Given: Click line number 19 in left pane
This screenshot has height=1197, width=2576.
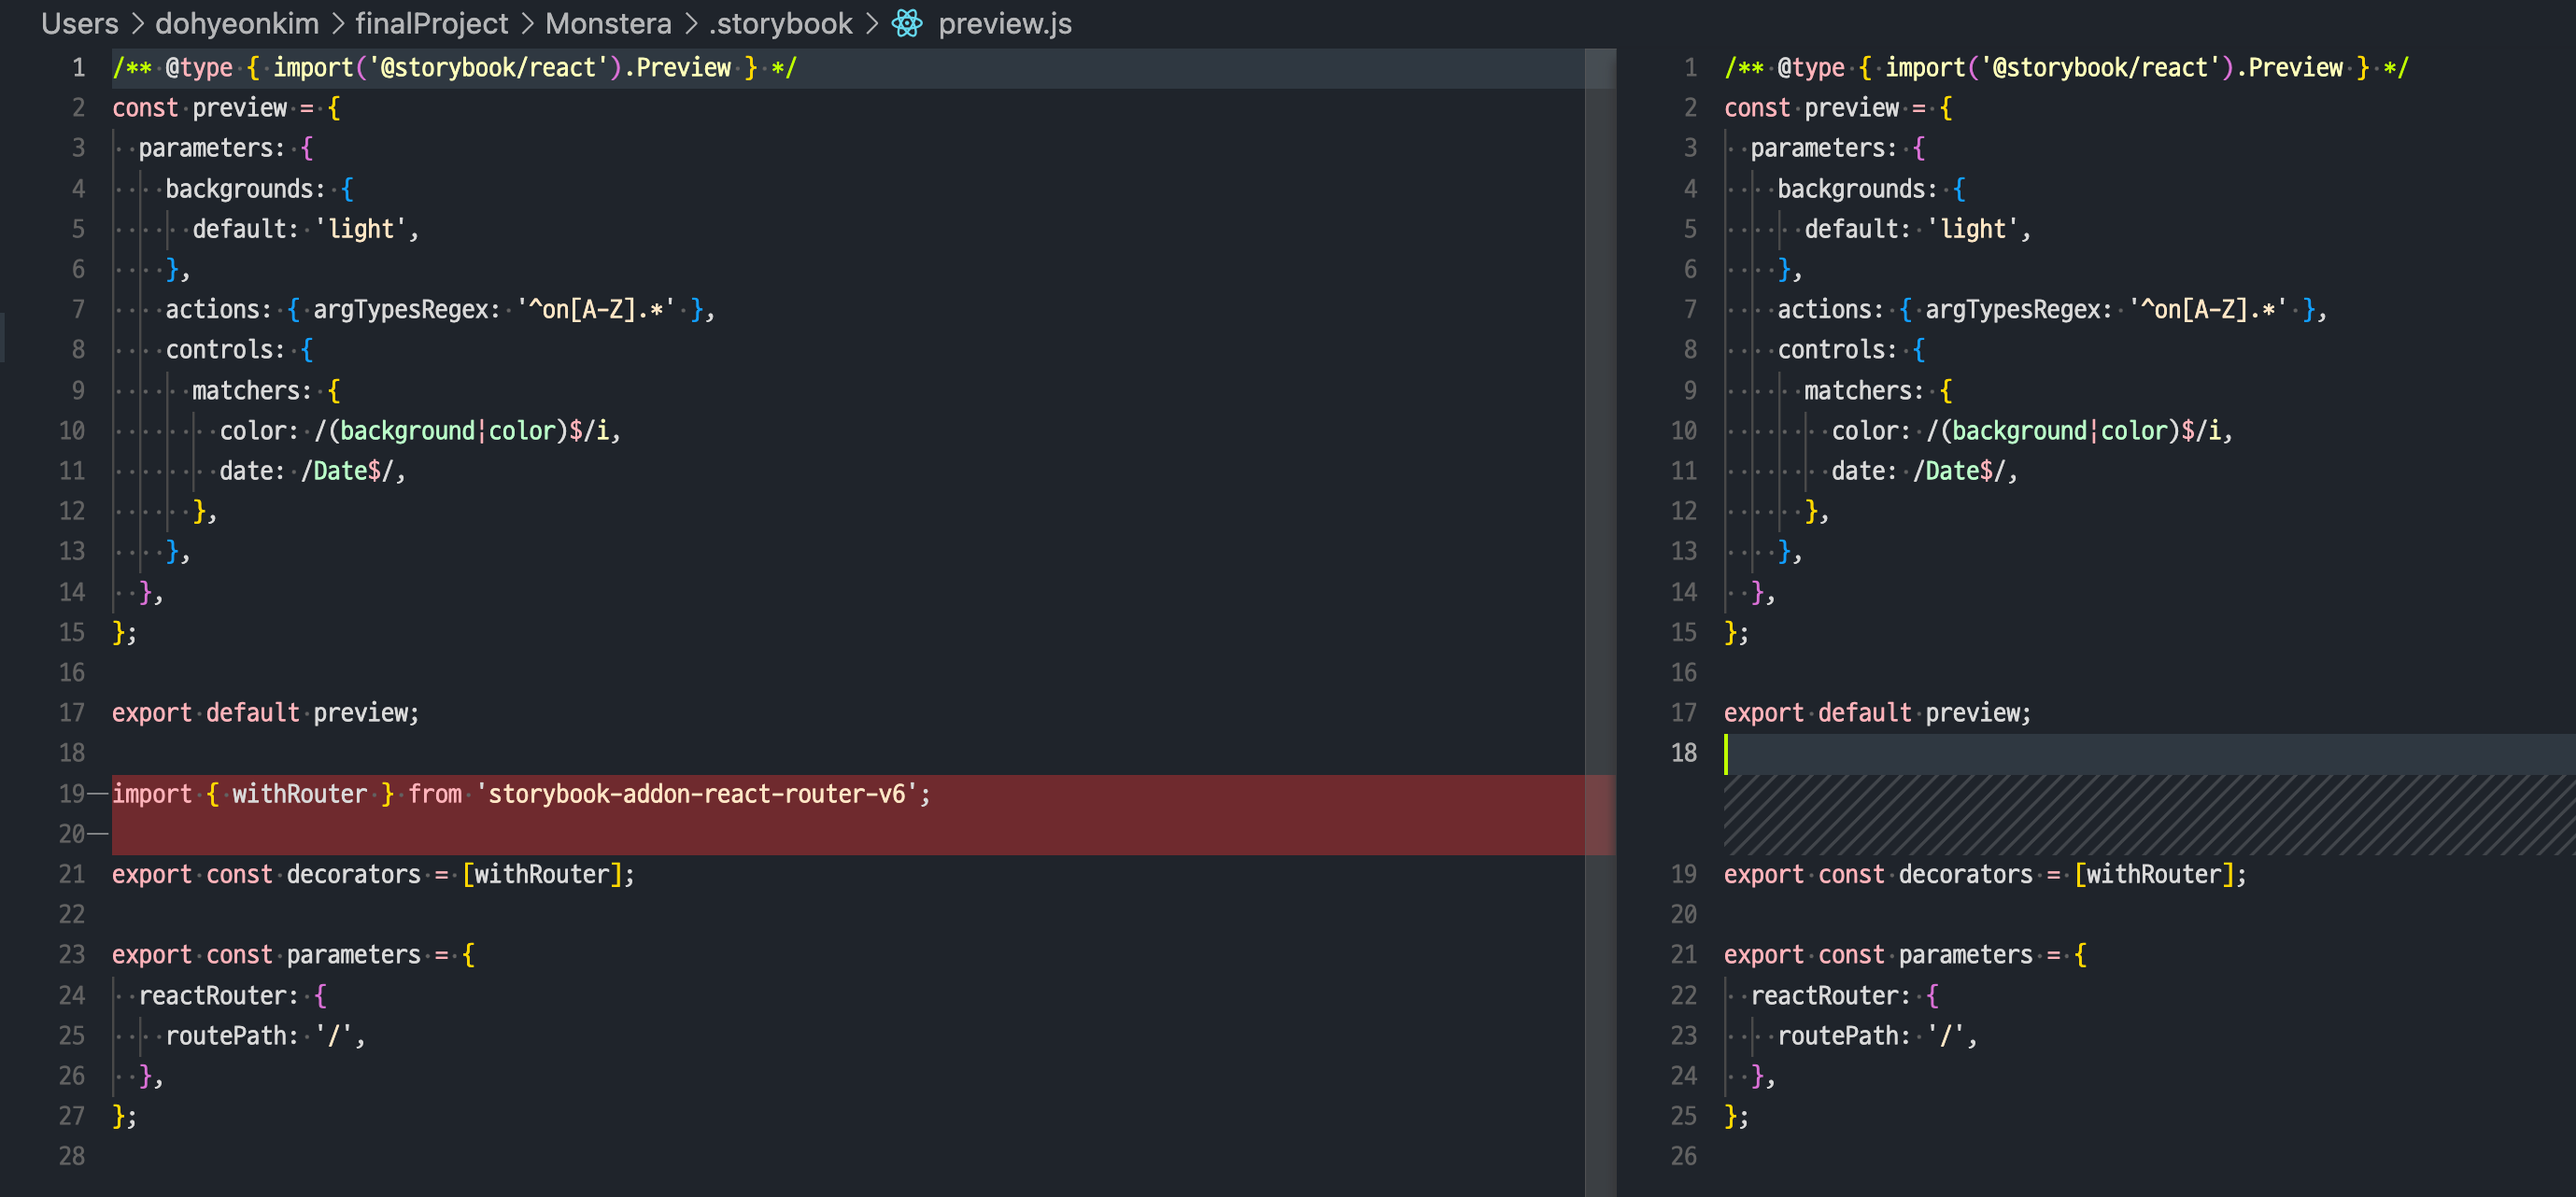Looking at the screenshot, I should pyautogui.click(x=71, y=794).
